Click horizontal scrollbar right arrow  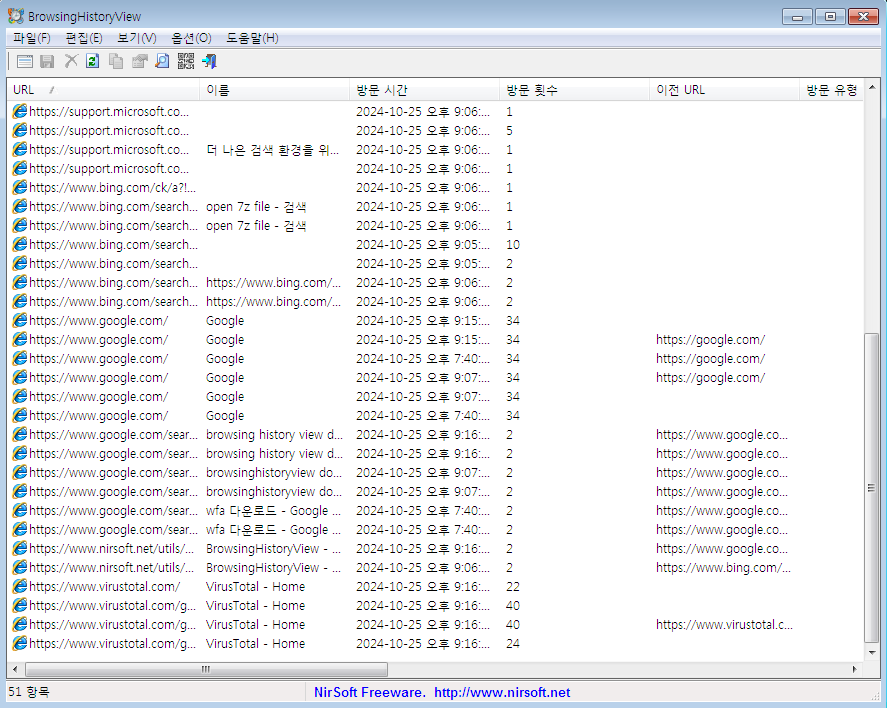point(854,669)
